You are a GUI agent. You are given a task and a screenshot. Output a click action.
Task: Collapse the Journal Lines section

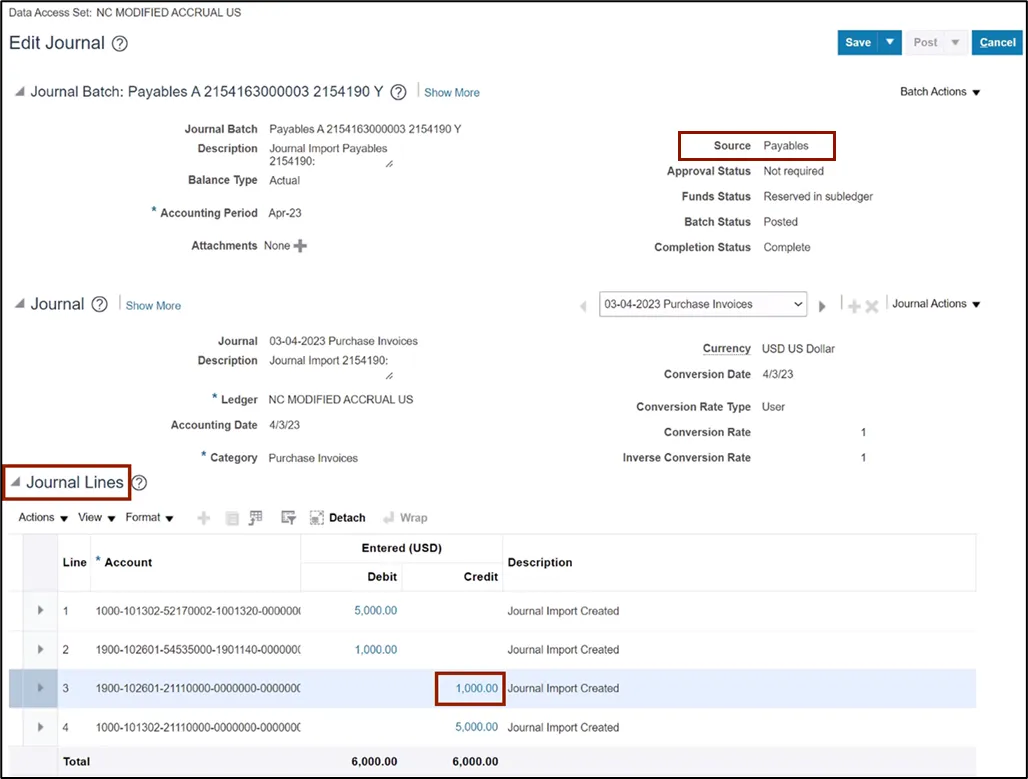[16, 483]
